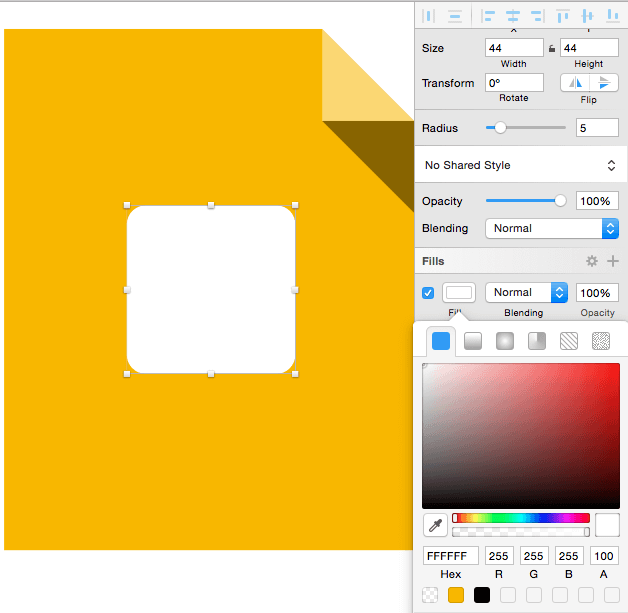Click the B value field

(569, 556)
